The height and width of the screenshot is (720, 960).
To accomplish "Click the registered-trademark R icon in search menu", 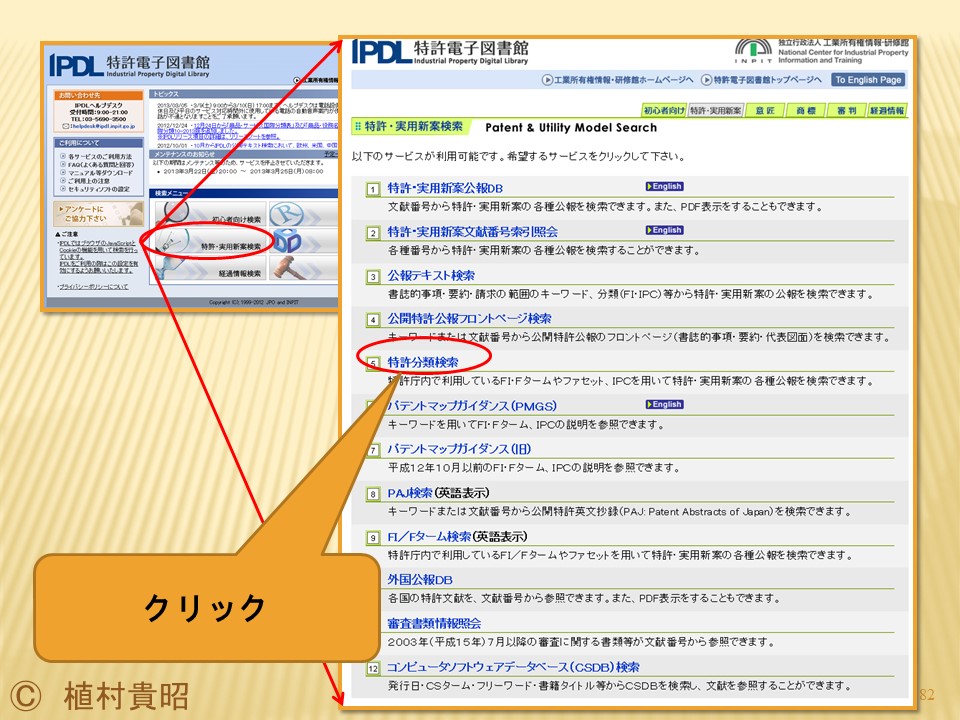I will 288,214.
